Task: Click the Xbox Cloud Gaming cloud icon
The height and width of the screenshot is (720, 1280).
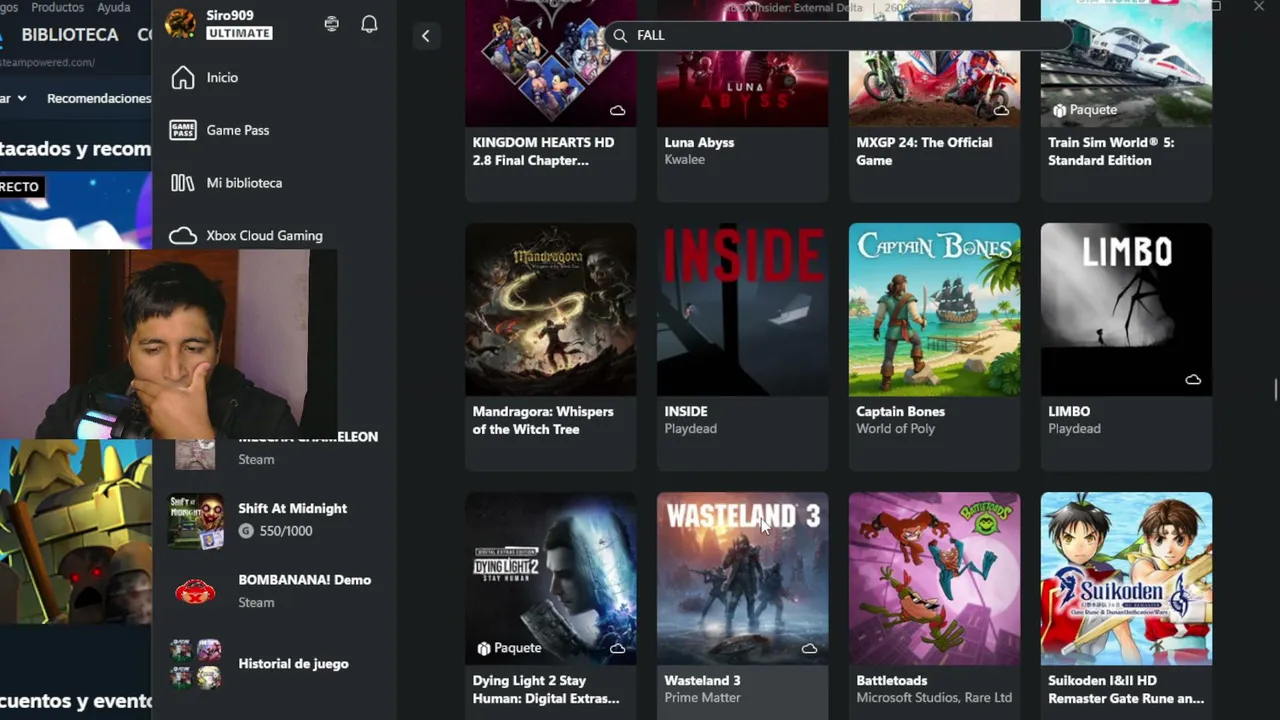Action: [x=183, y=236]
